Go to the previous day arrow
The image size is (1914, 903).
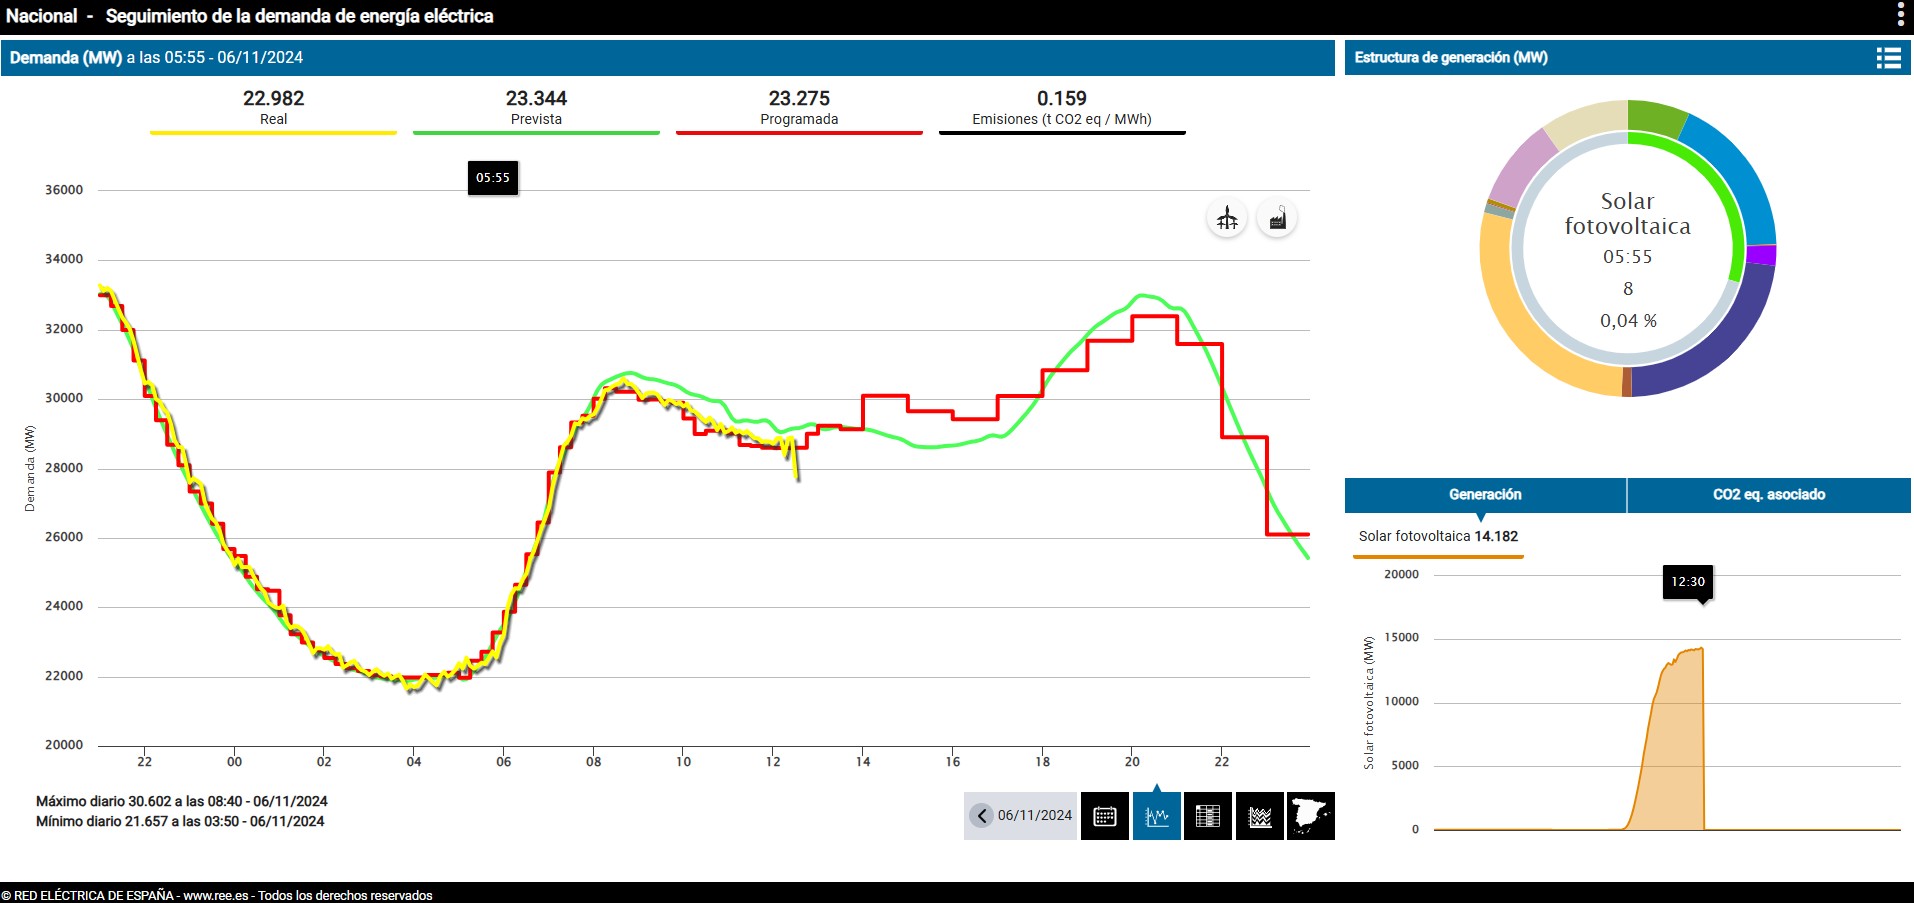pos(982,815)
